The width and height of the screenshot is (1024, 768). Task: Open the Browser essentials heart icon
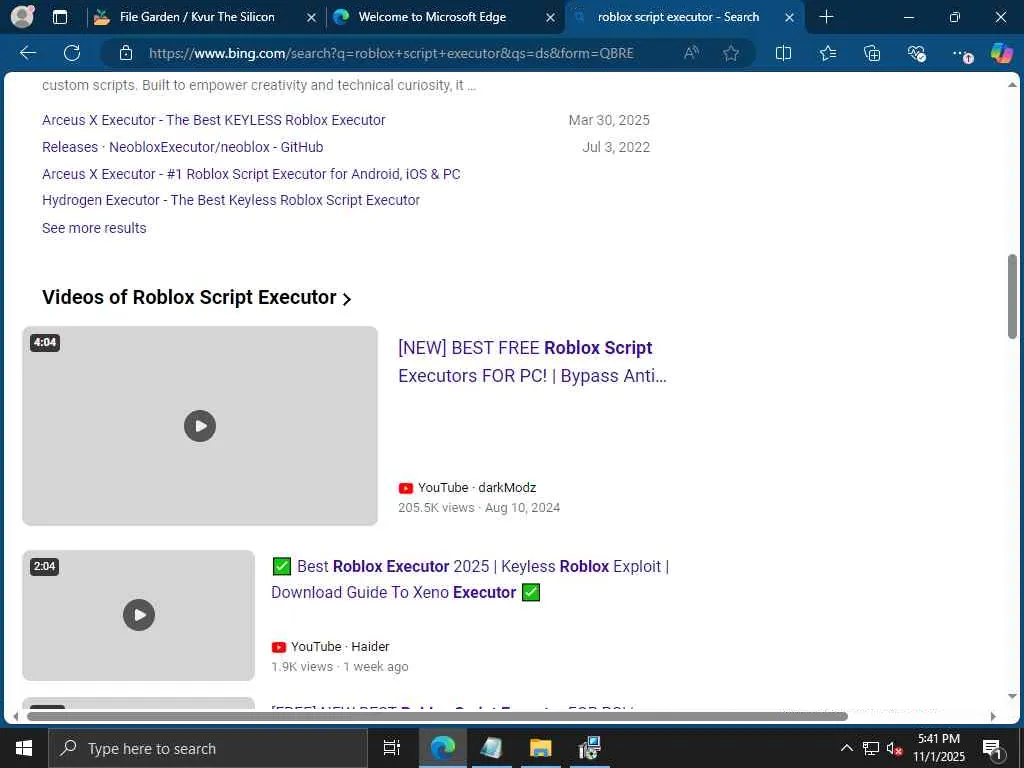tap(916, 53)
